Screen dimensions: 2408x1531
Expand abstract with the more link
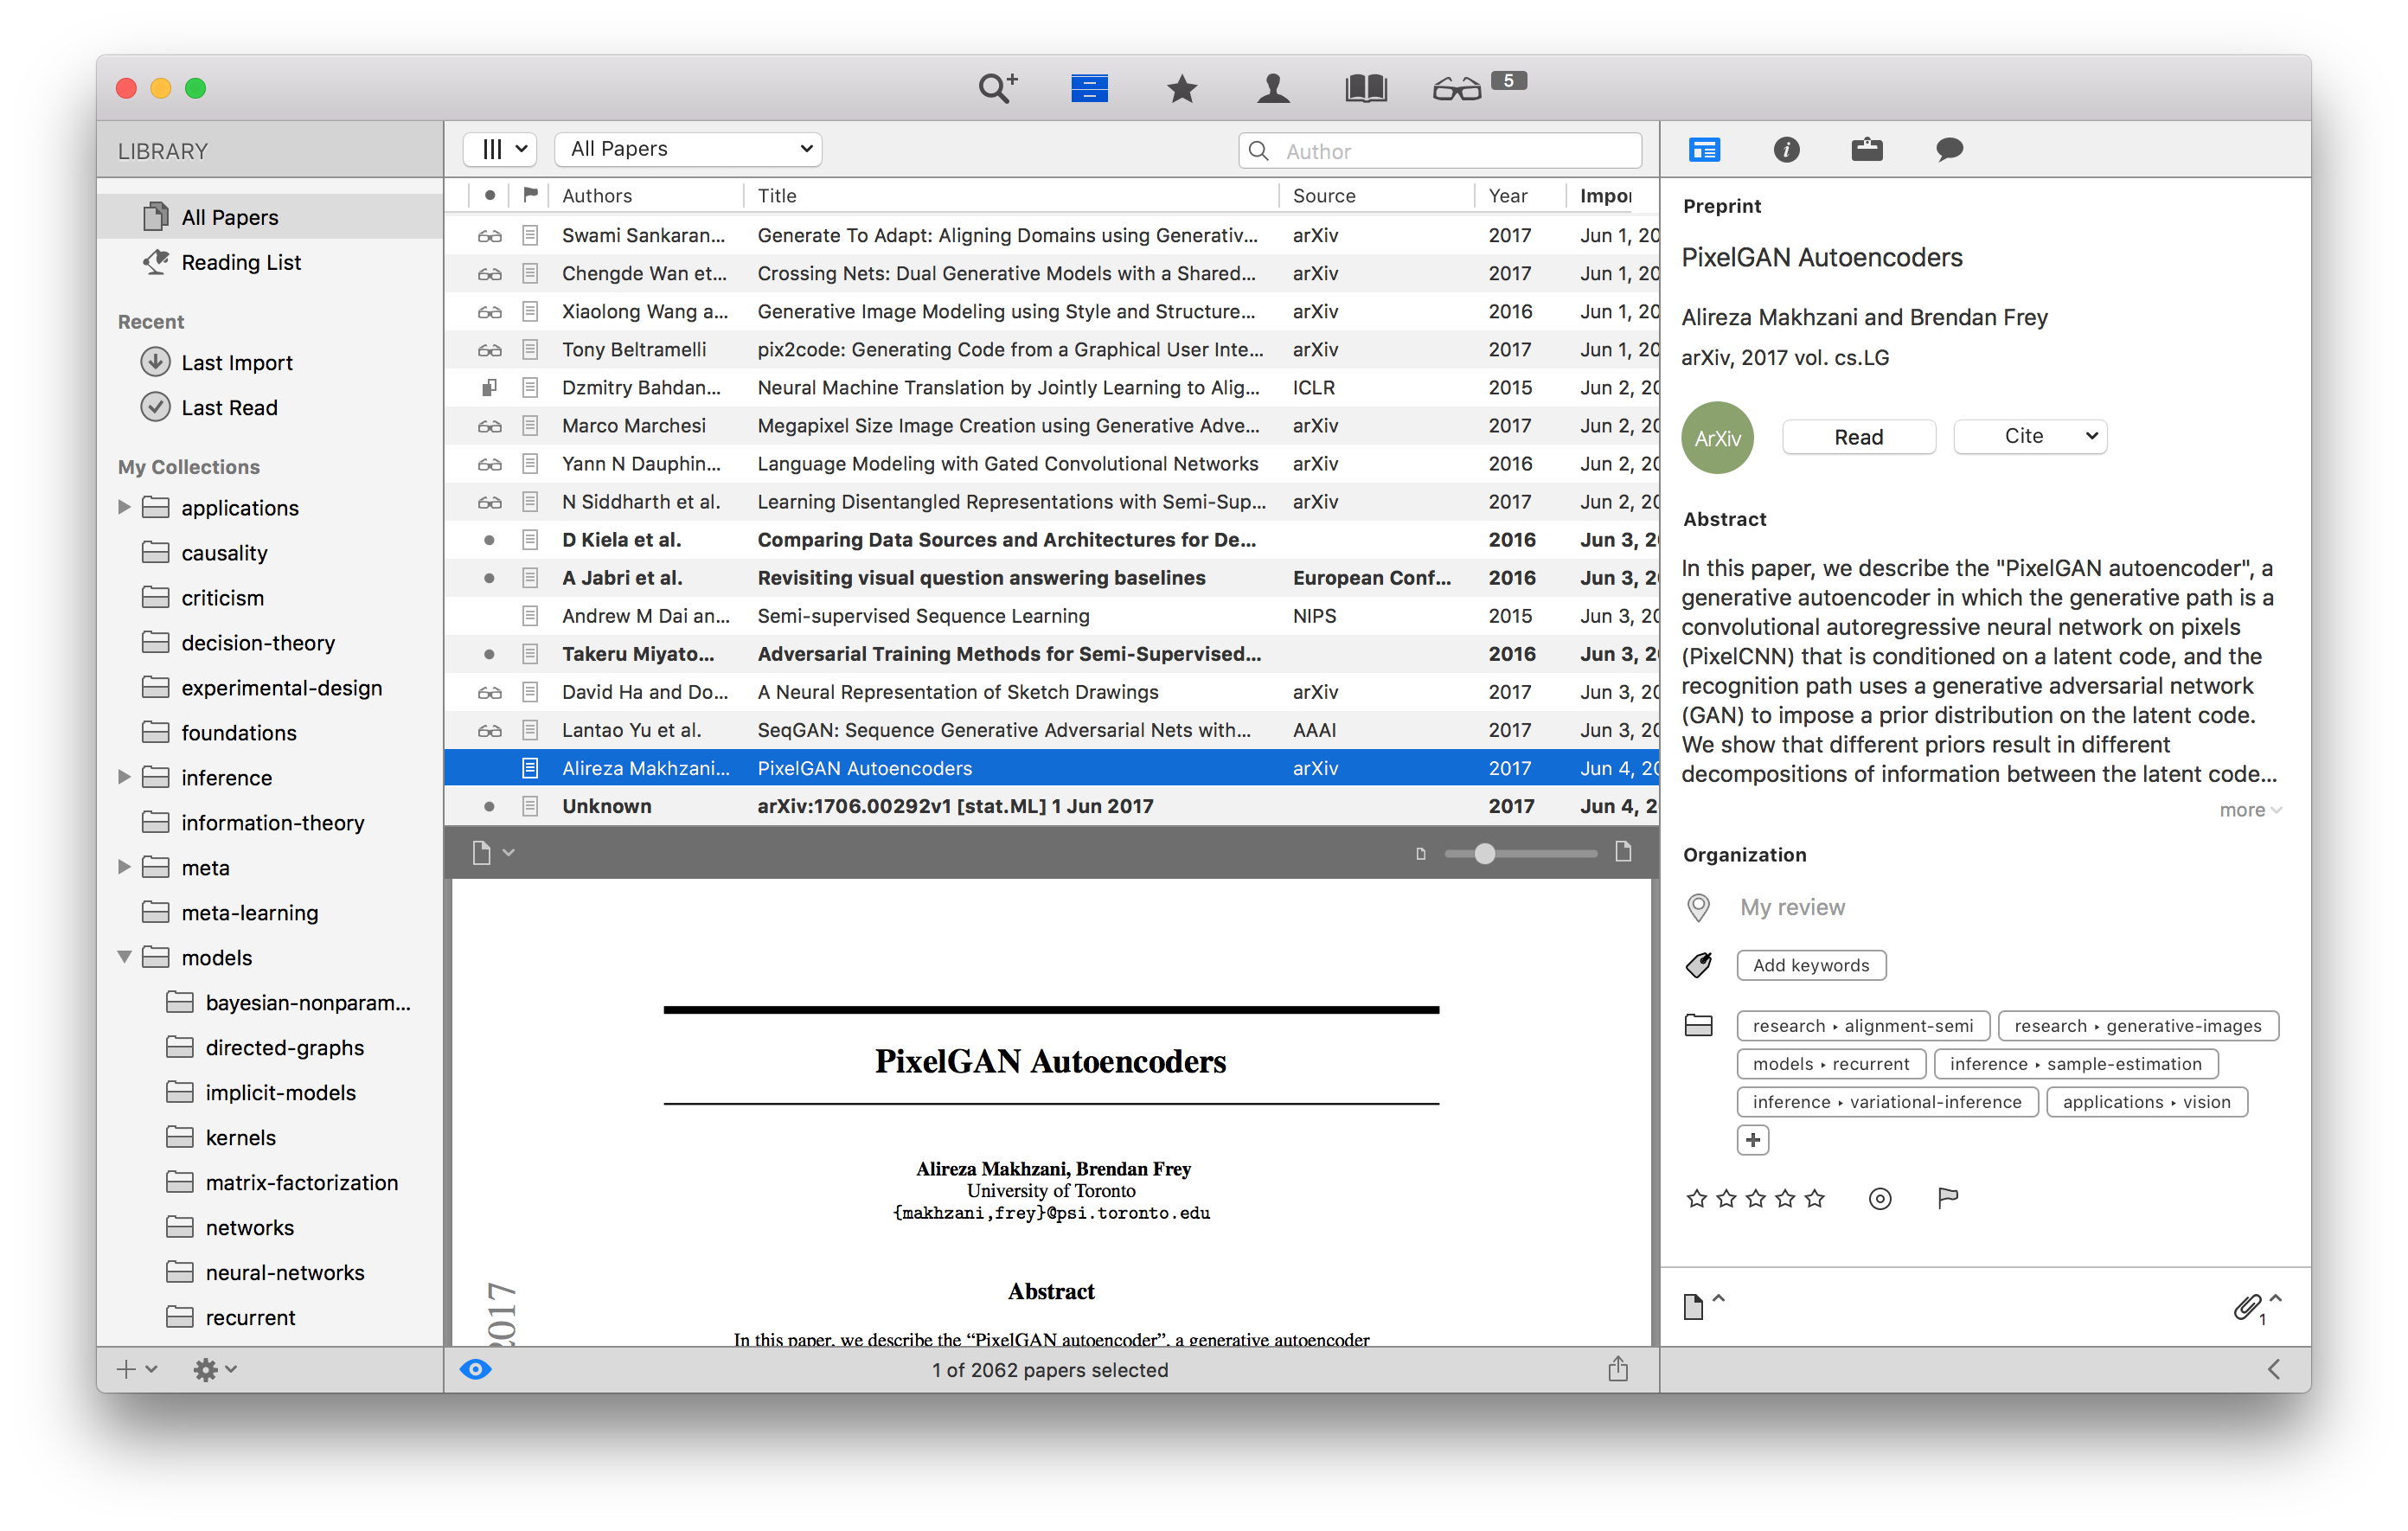point(2250,810)
